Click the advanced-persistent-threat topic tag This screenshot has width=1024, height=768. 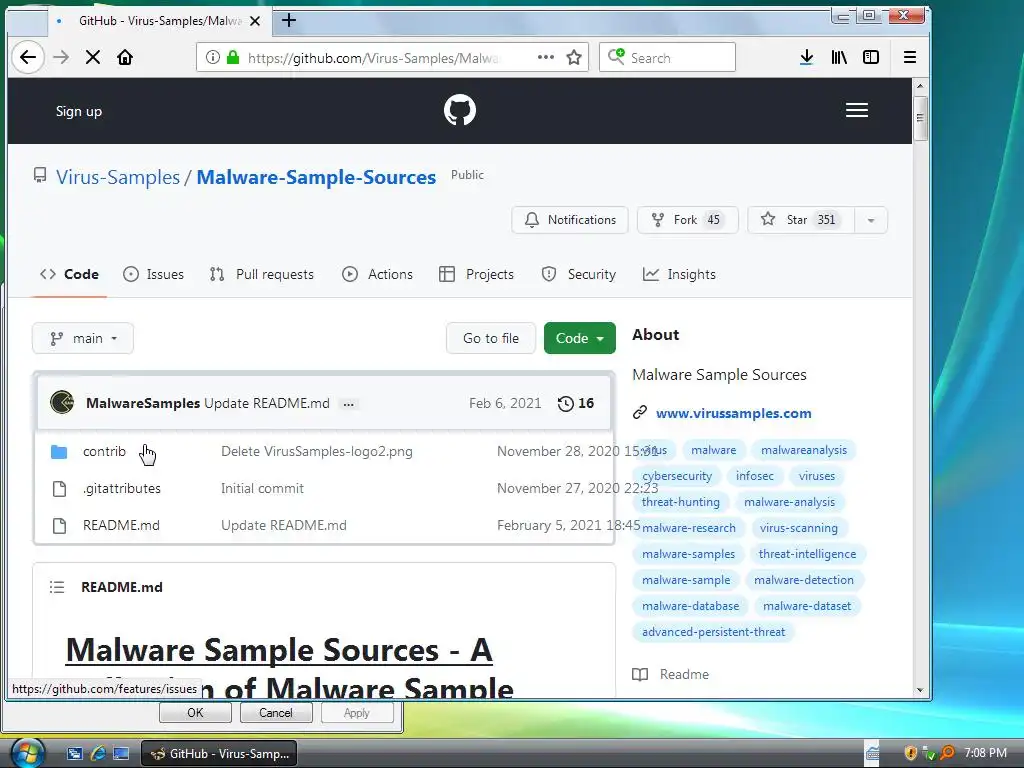tap(713, 632)
